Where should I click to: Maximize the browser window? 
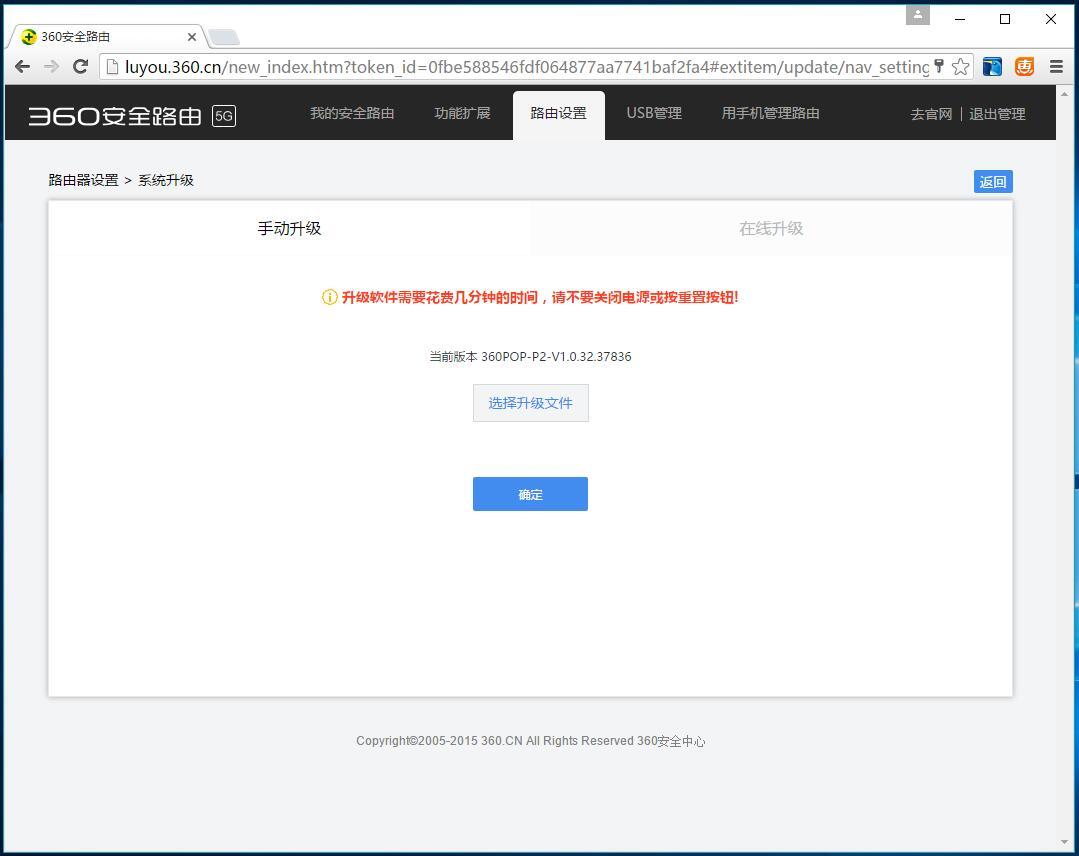point(1005,19)
